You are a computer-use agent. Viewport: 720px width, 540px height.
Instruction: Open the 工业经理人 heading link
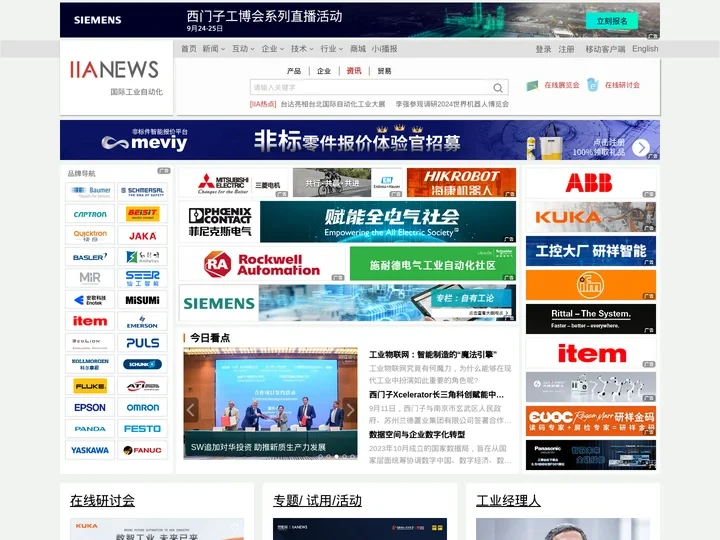click(508, 501)
